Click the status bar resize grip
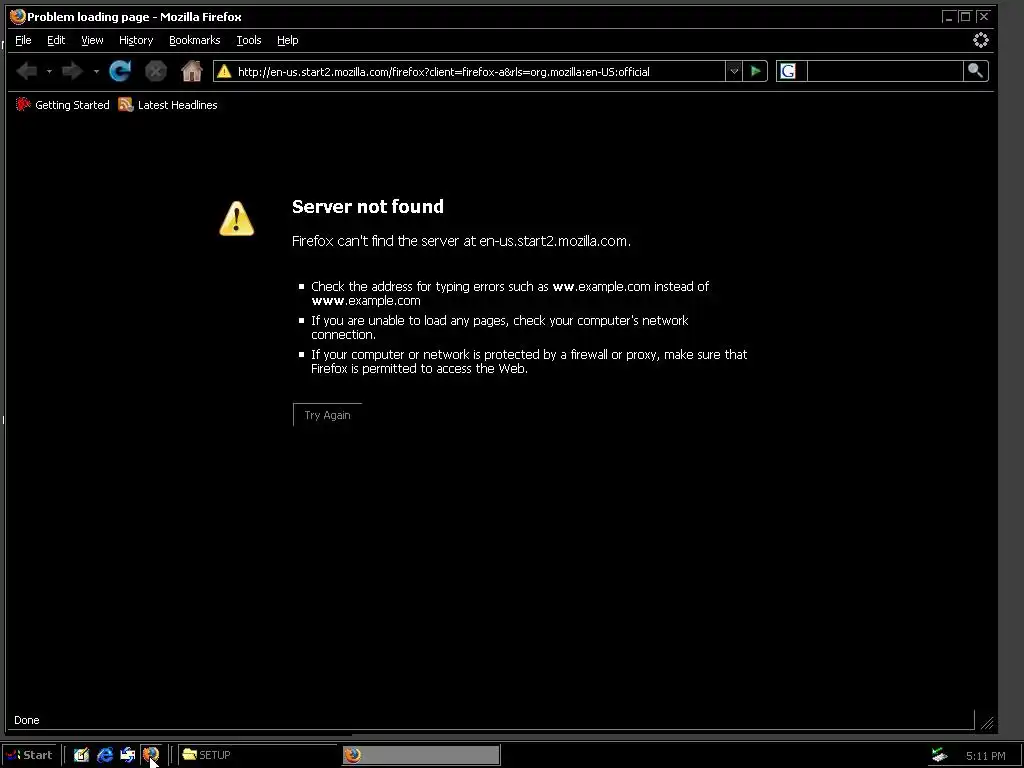This screenshot has width=1024, height=768. [987, 722]
